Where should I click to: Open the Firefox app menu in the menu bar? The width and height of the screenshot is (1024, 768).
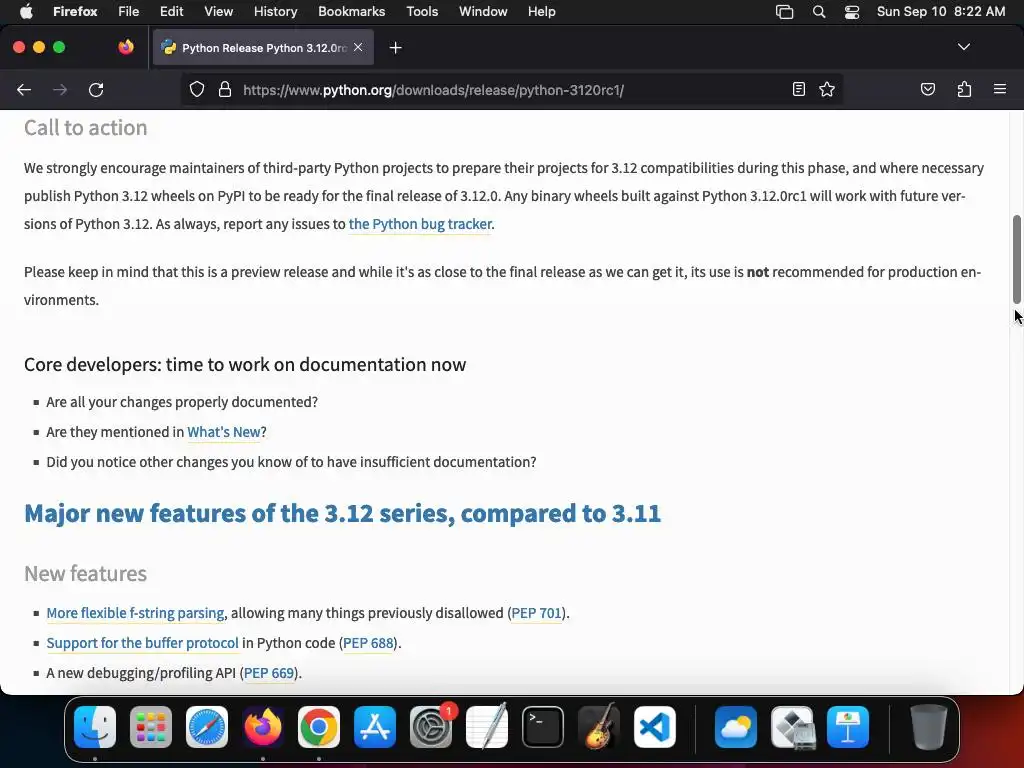(75, 12)
